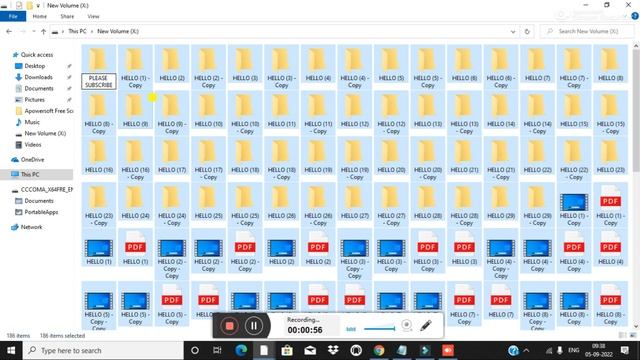The height and width of the screenshot is (360, 640).
Task: Select This PC in the navigation pane
Action: click(30, 174)
